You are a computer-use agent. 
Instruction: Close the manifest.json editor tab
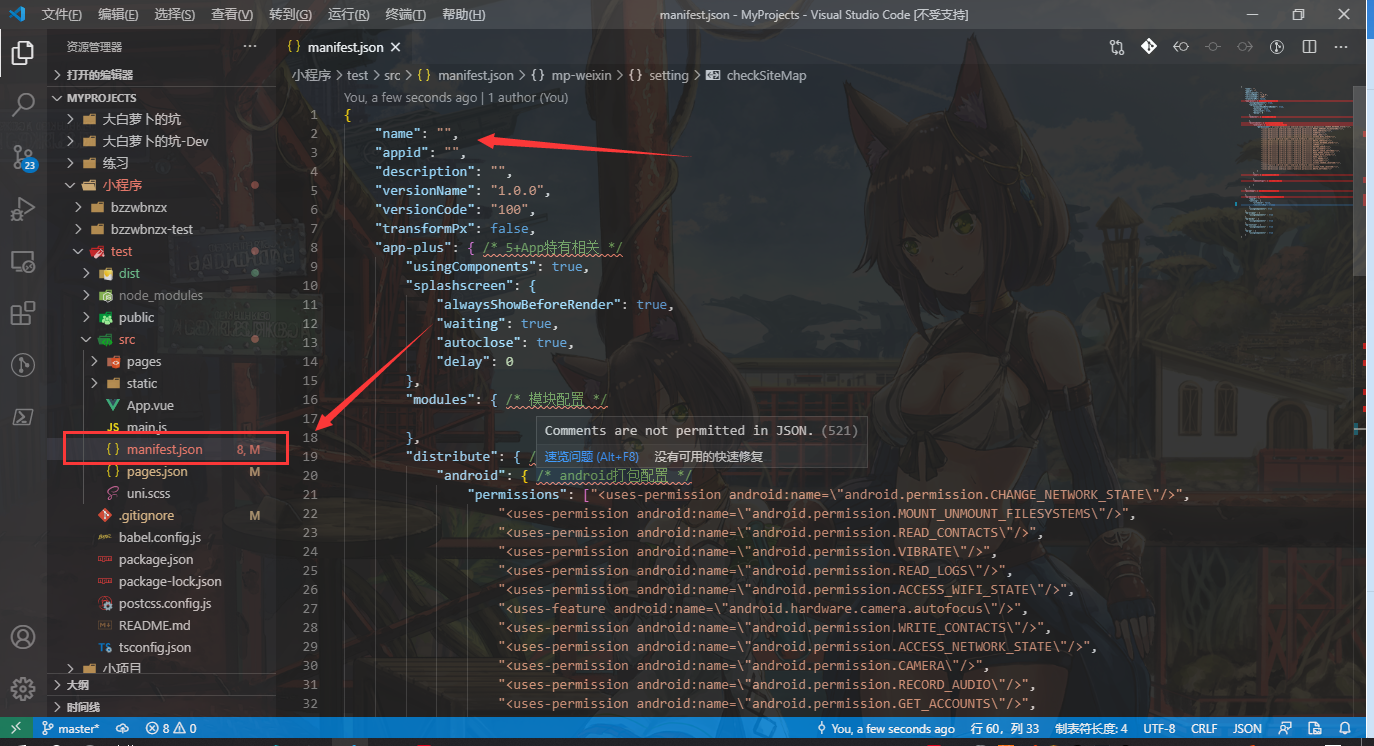pyautogui.click(x=395, y=47)
